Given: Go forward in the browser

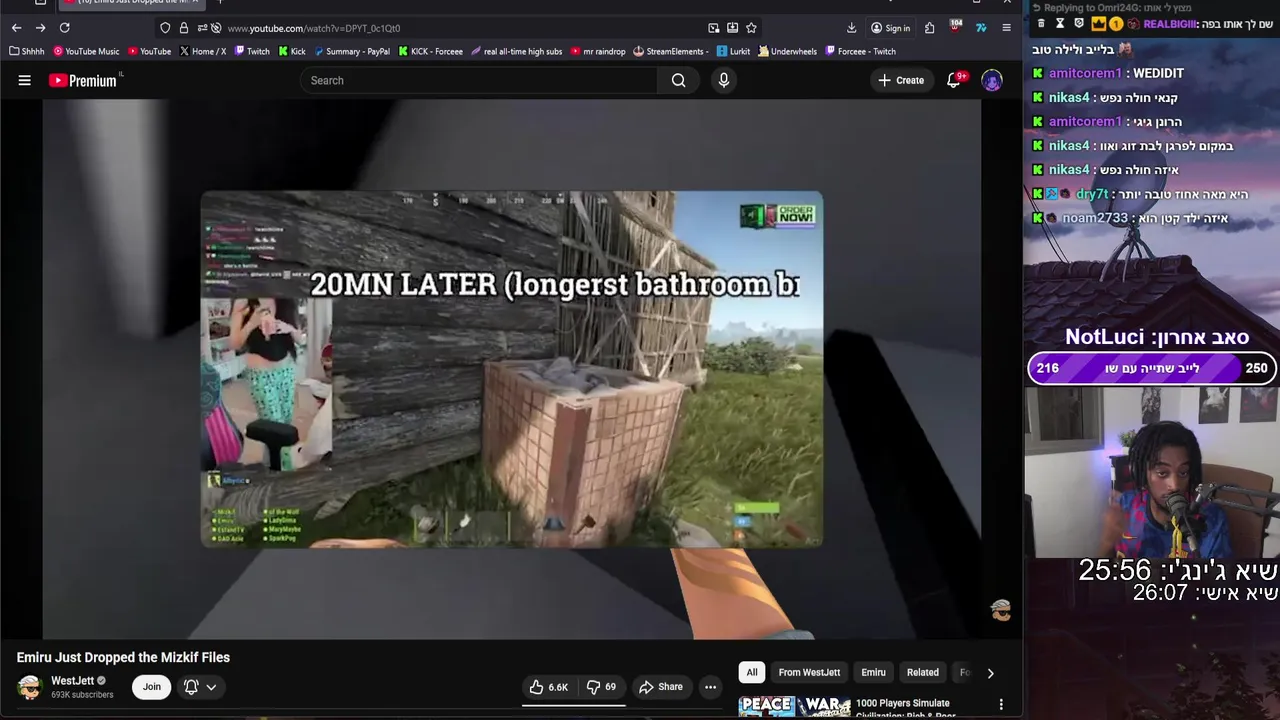Looking at the screenshot, I should click(40, 28).
